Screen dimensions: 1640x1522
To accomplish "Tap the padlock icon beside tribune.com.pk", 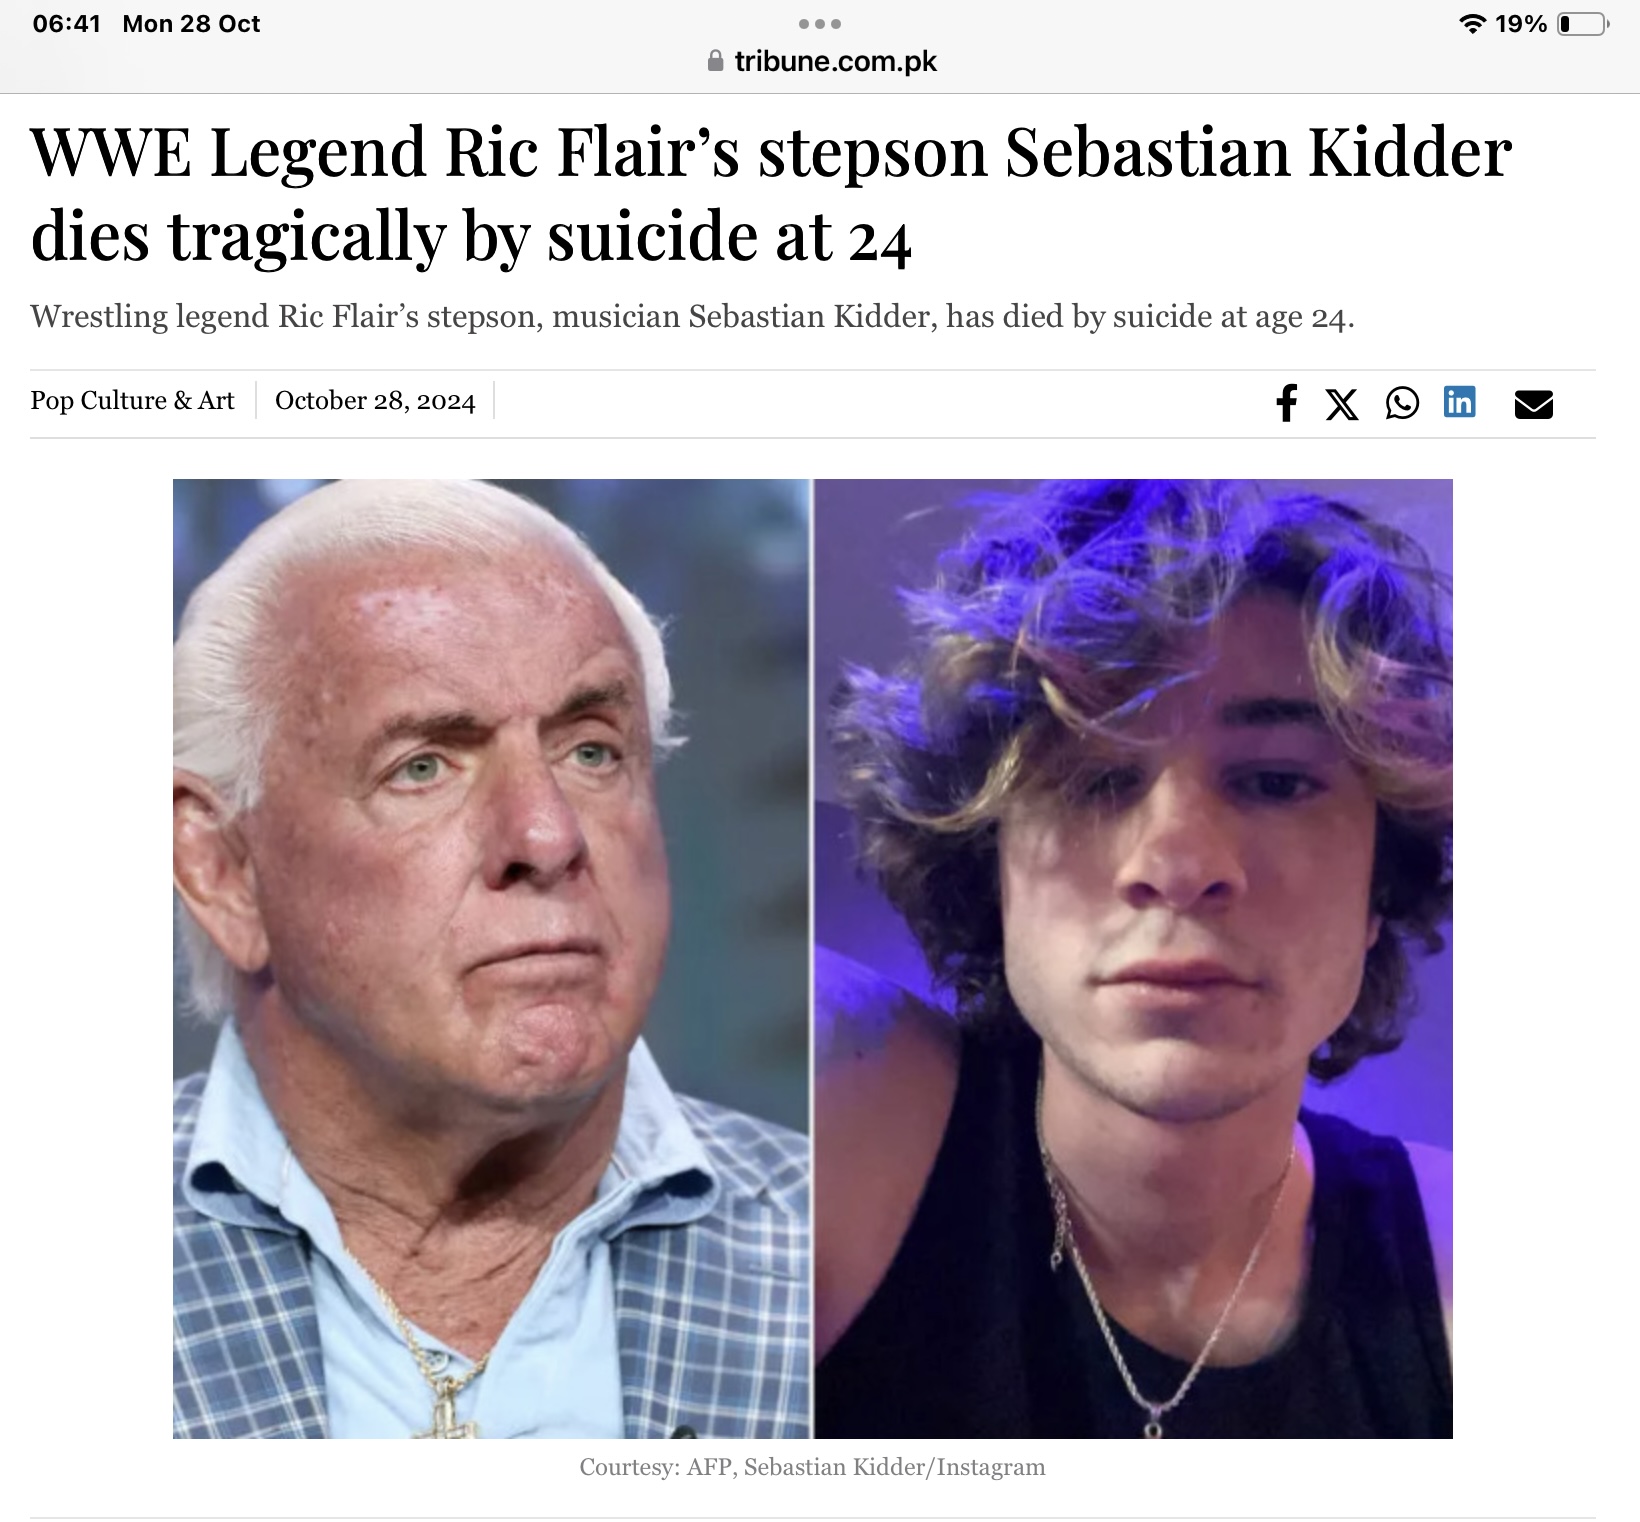I will tap(715, 61).
